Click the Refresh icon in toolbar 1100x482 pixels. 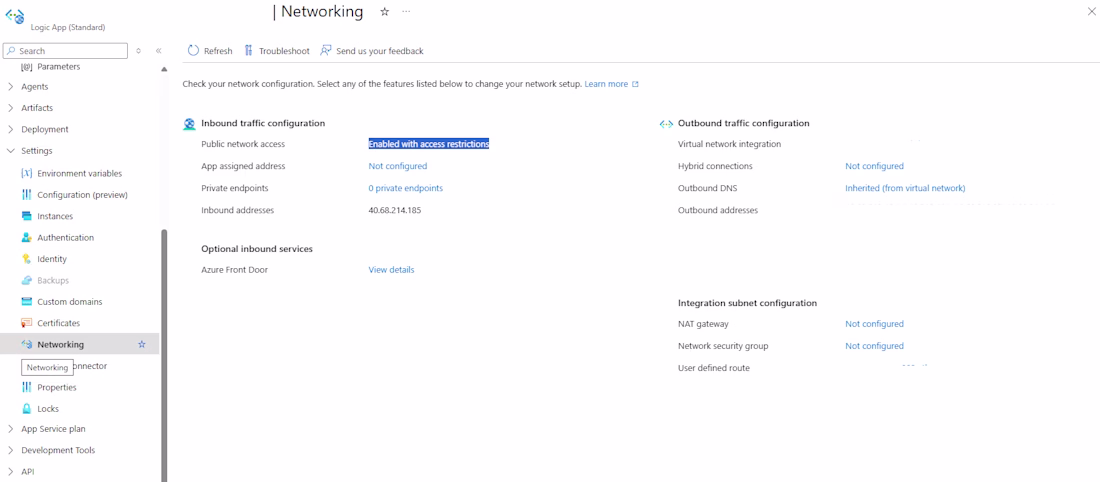[193, 50]
